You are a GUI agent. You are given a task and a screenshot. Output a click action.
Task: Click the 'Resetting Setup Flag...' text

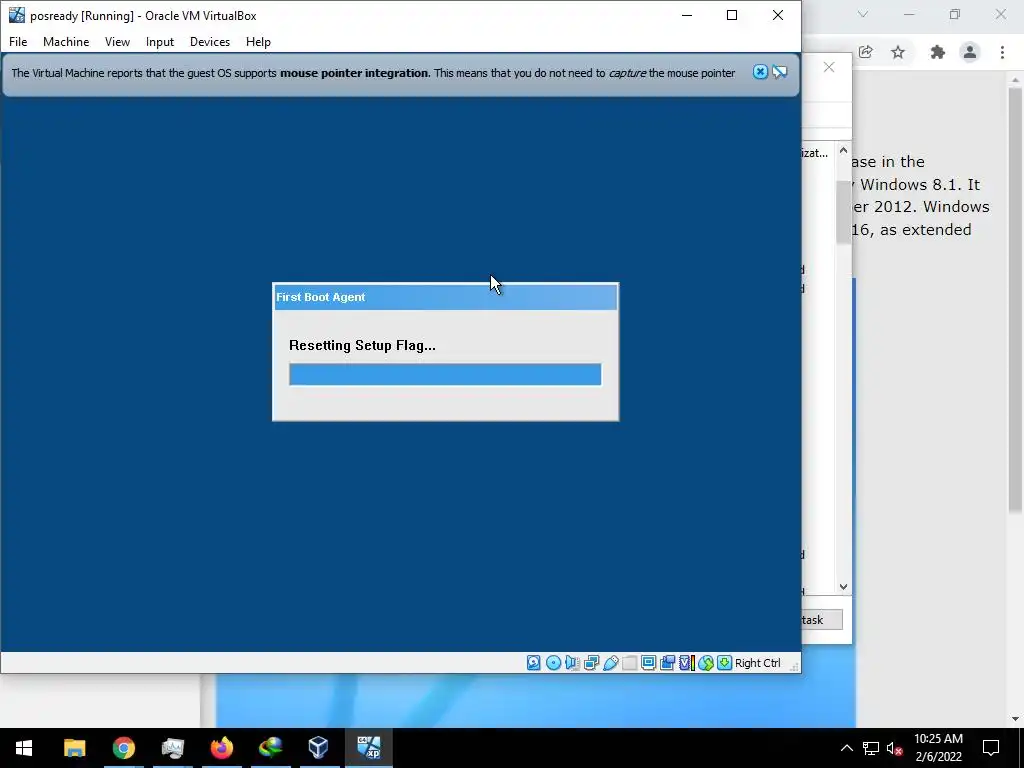(x=362, y=345)
